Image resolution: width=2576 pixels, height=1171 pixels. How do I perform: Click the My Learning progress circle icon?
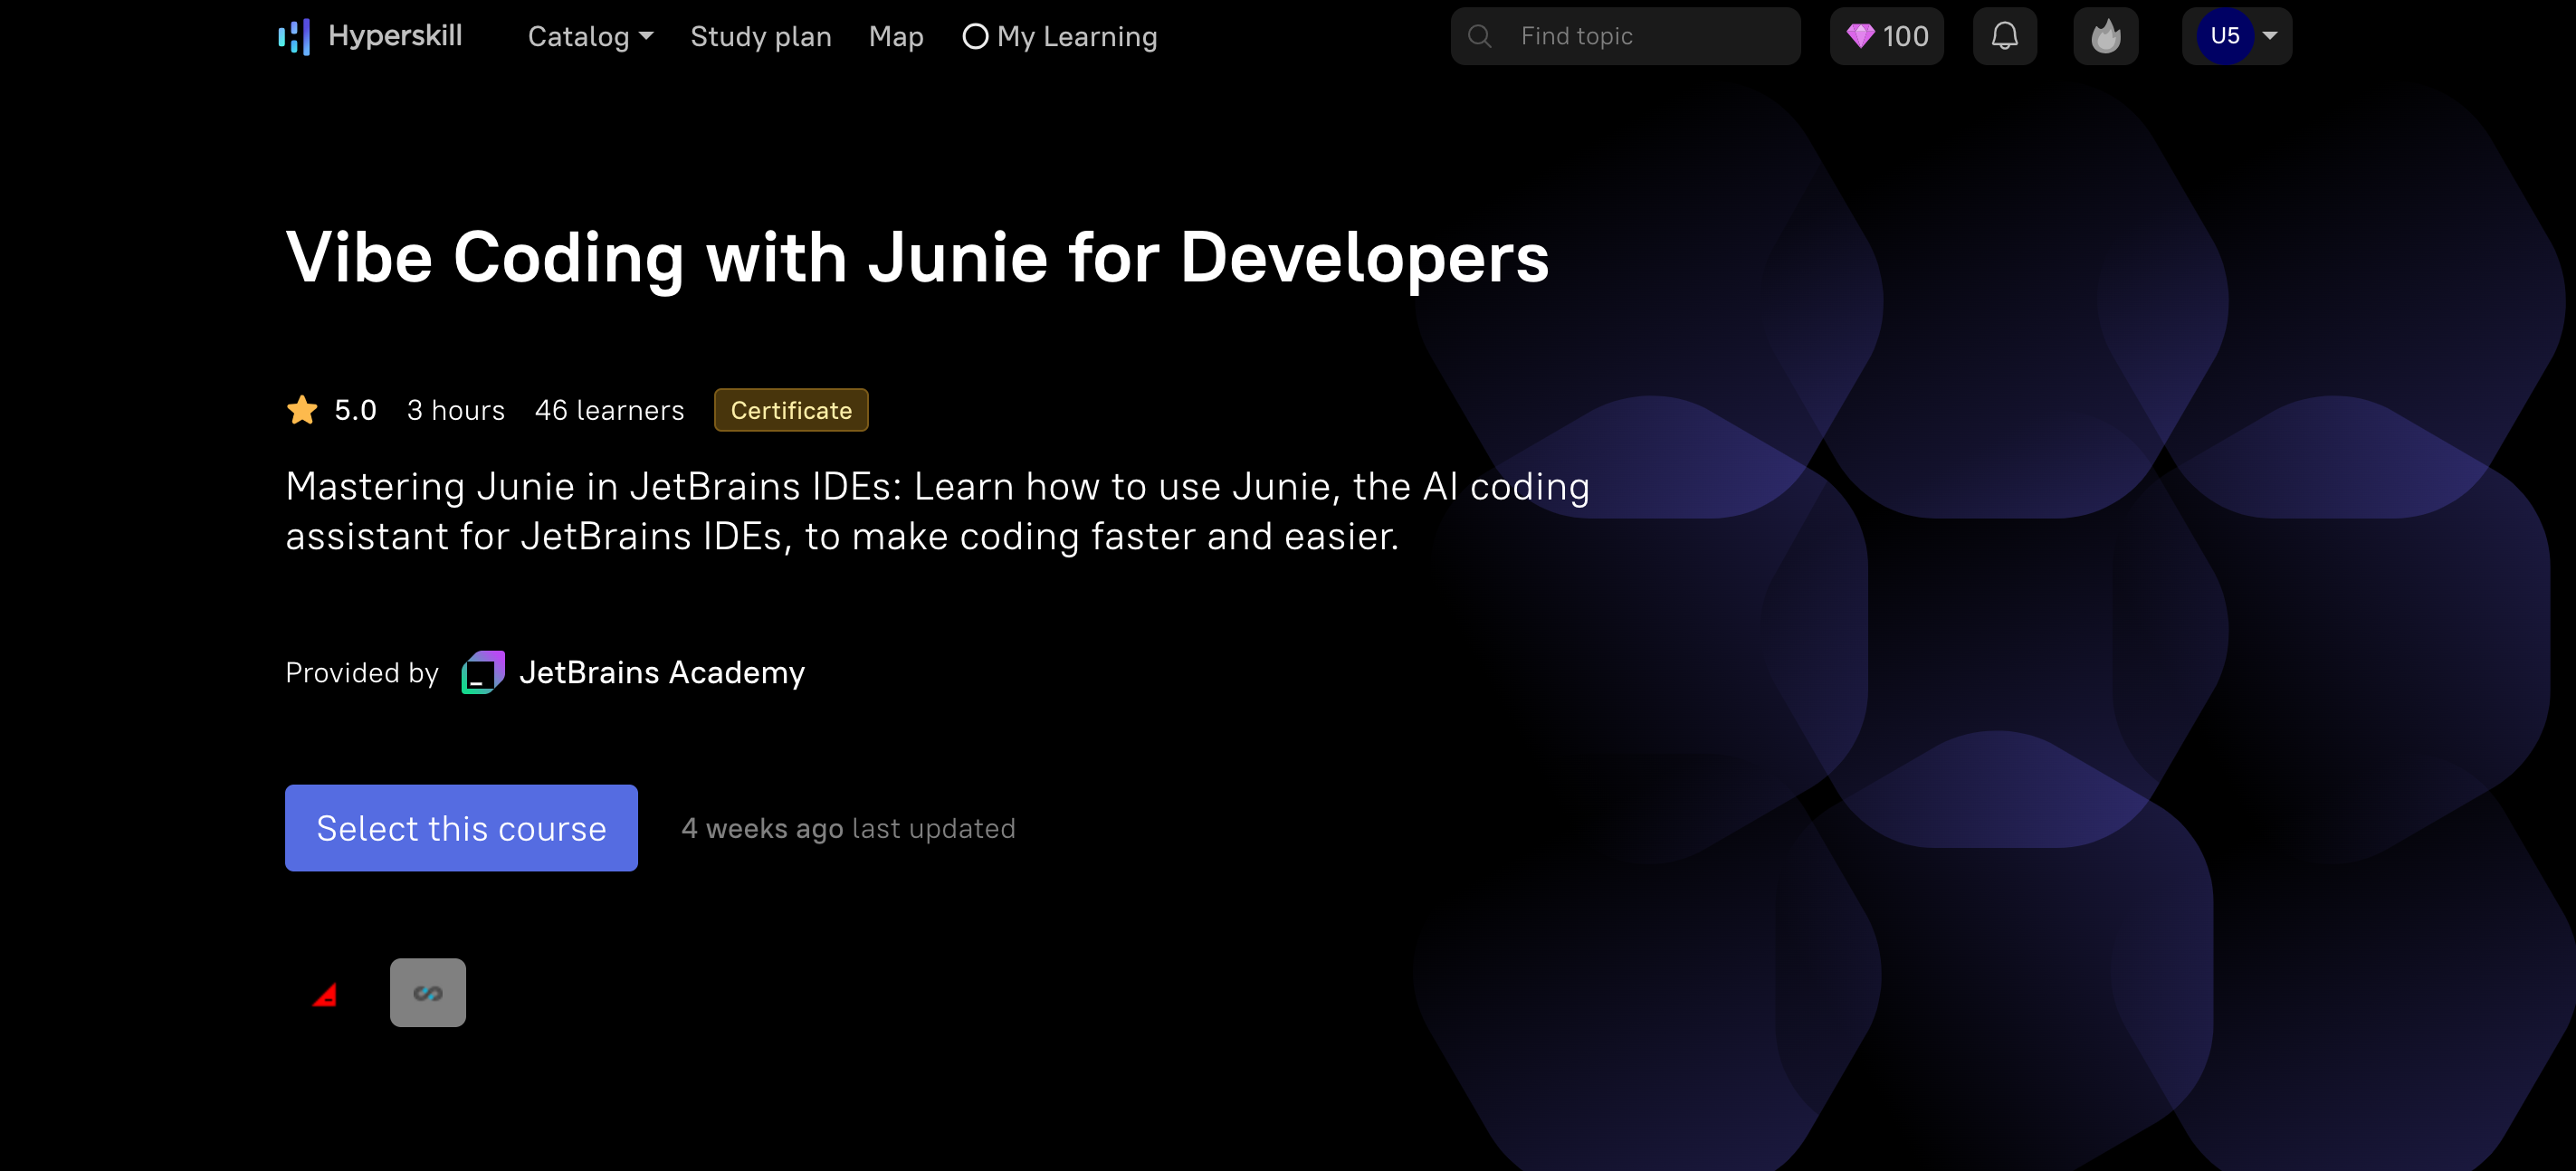tap(975, 37)
